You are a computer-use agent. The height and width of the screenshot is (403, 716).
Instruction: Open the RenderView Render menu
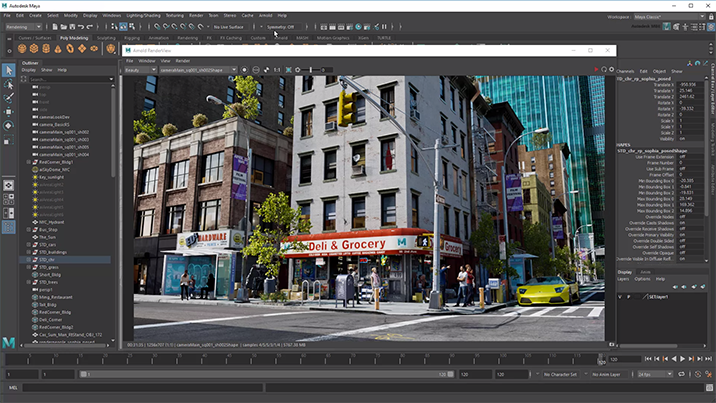click(183, 61)
